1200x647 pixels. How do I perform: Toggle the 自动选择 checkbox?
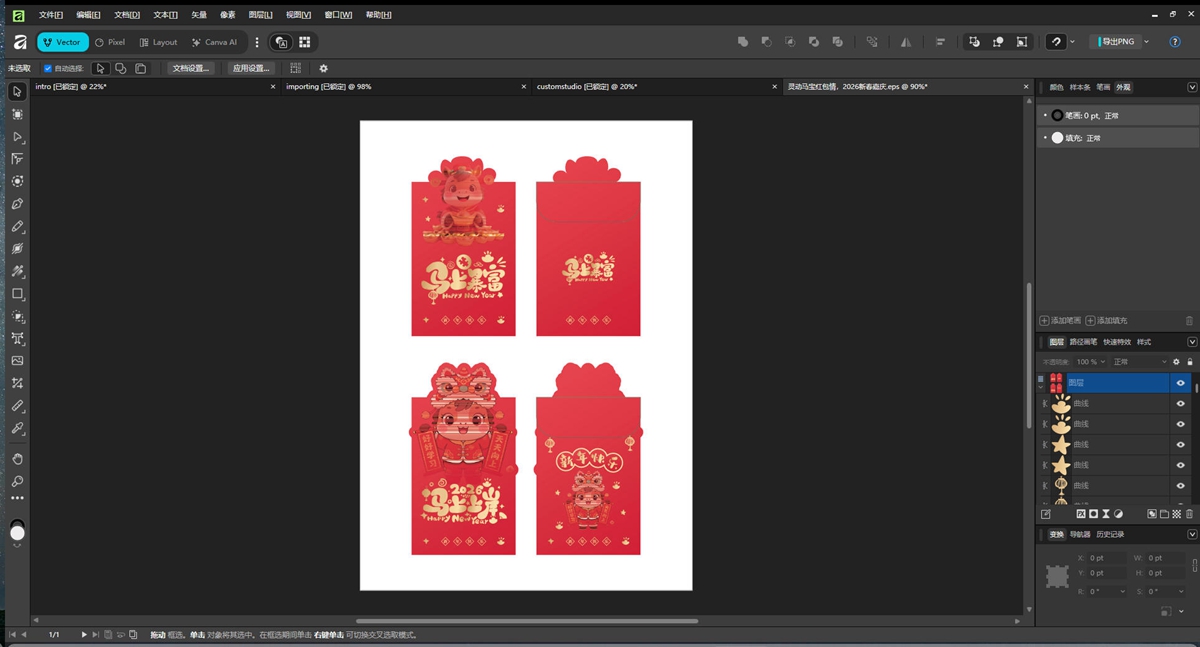48,68
